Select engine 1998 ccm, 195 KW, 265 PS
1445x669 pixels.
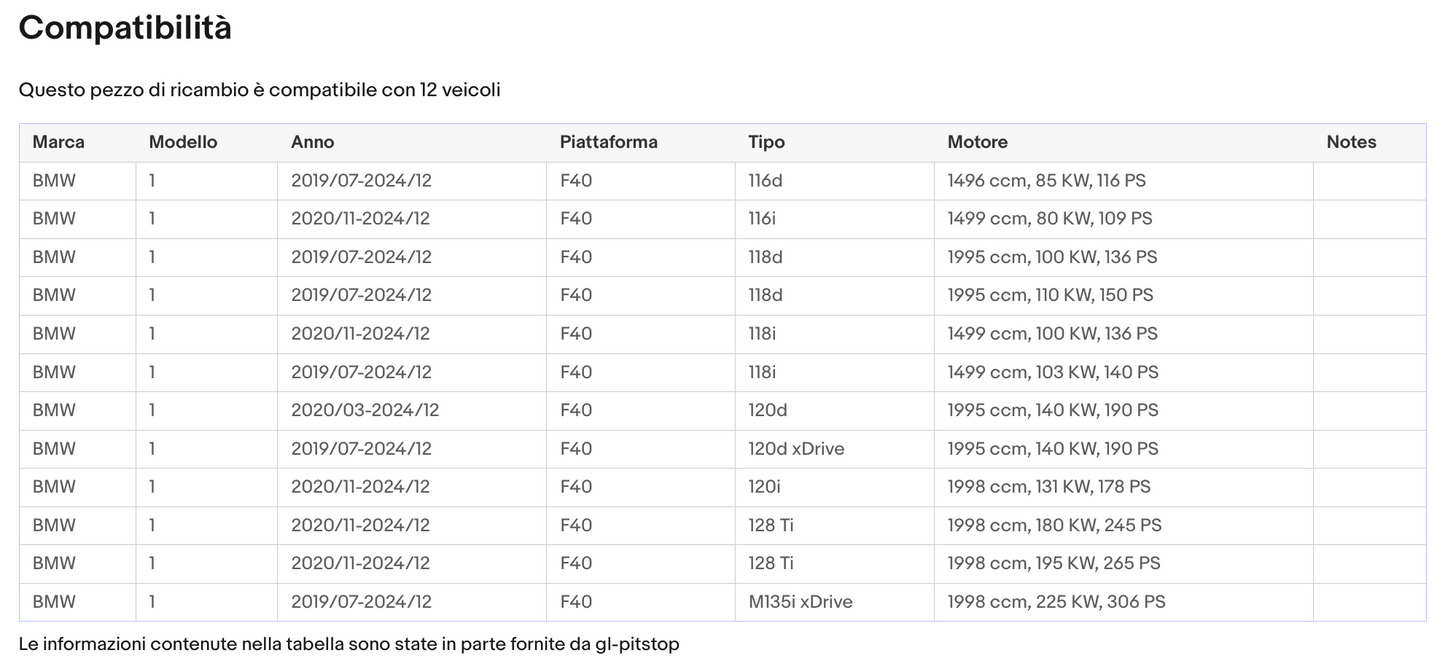(1054, 564)
